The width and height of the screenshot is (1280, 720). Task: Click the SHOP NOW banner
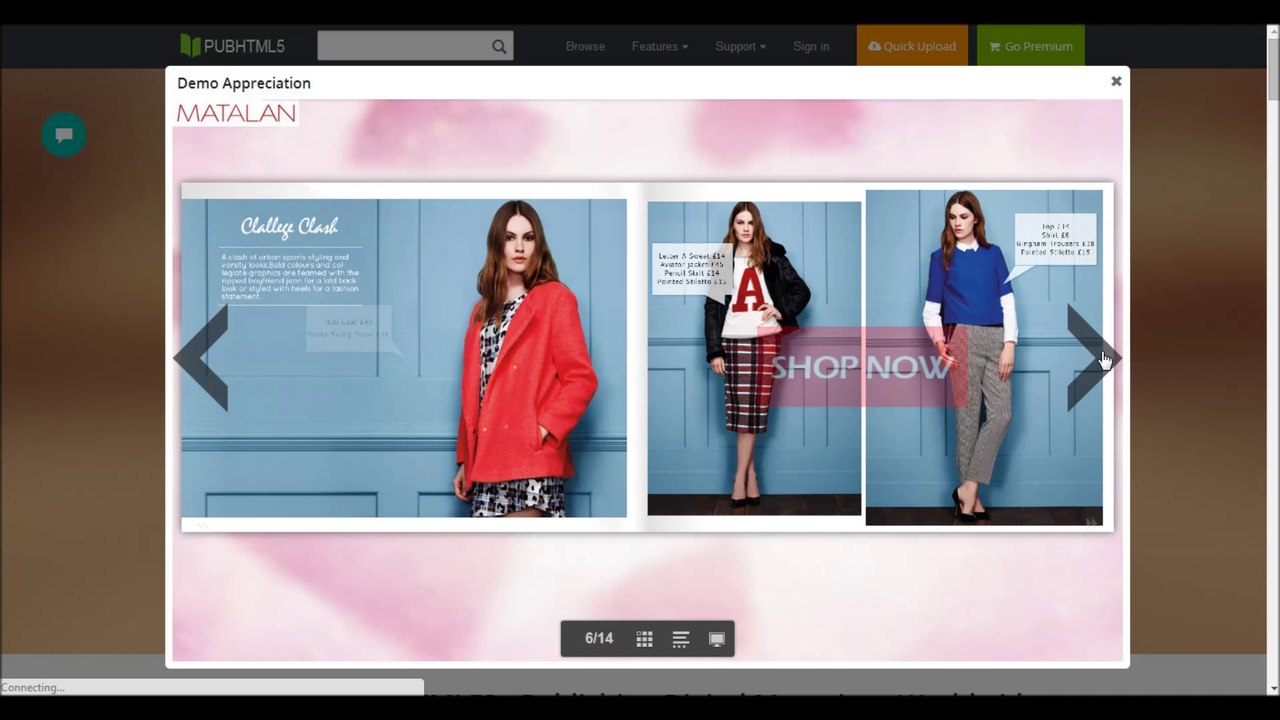(x=861, y=366)
